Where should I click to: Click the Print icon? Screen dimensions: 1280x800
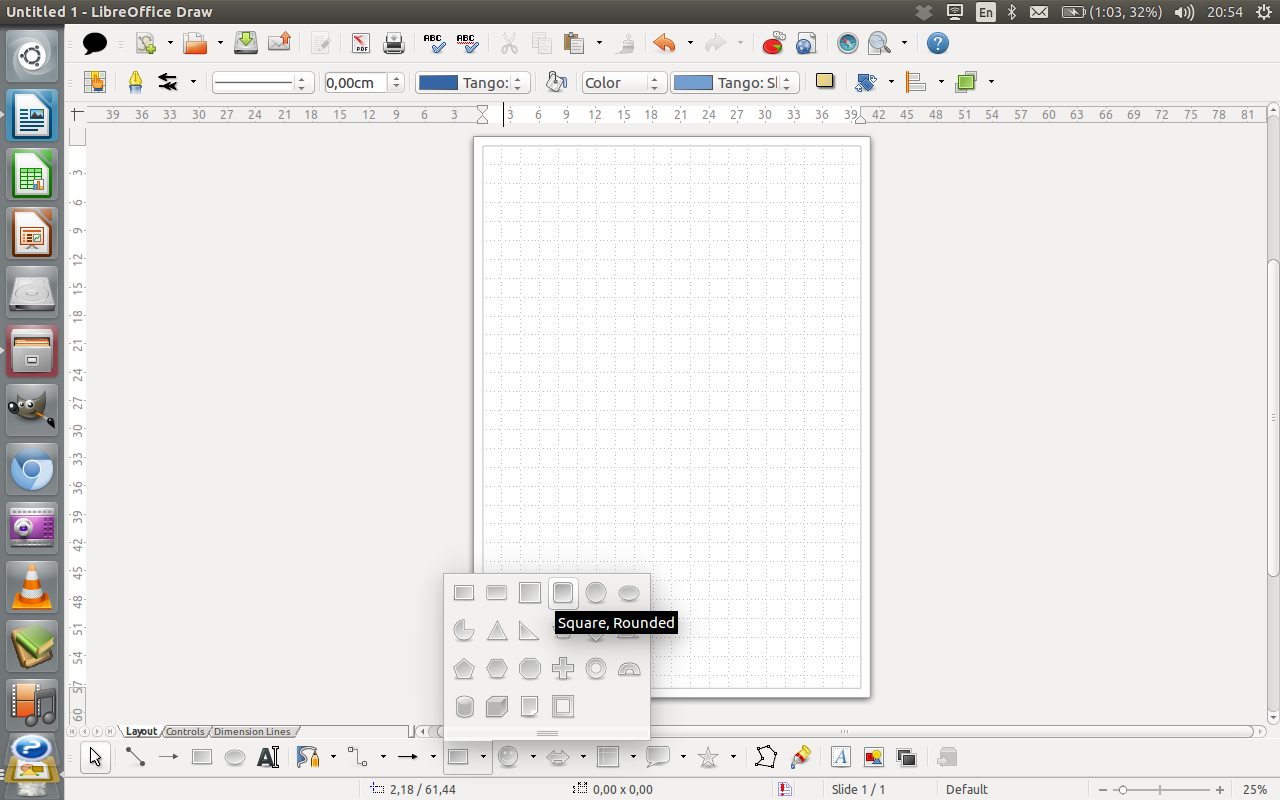point(394,43)
